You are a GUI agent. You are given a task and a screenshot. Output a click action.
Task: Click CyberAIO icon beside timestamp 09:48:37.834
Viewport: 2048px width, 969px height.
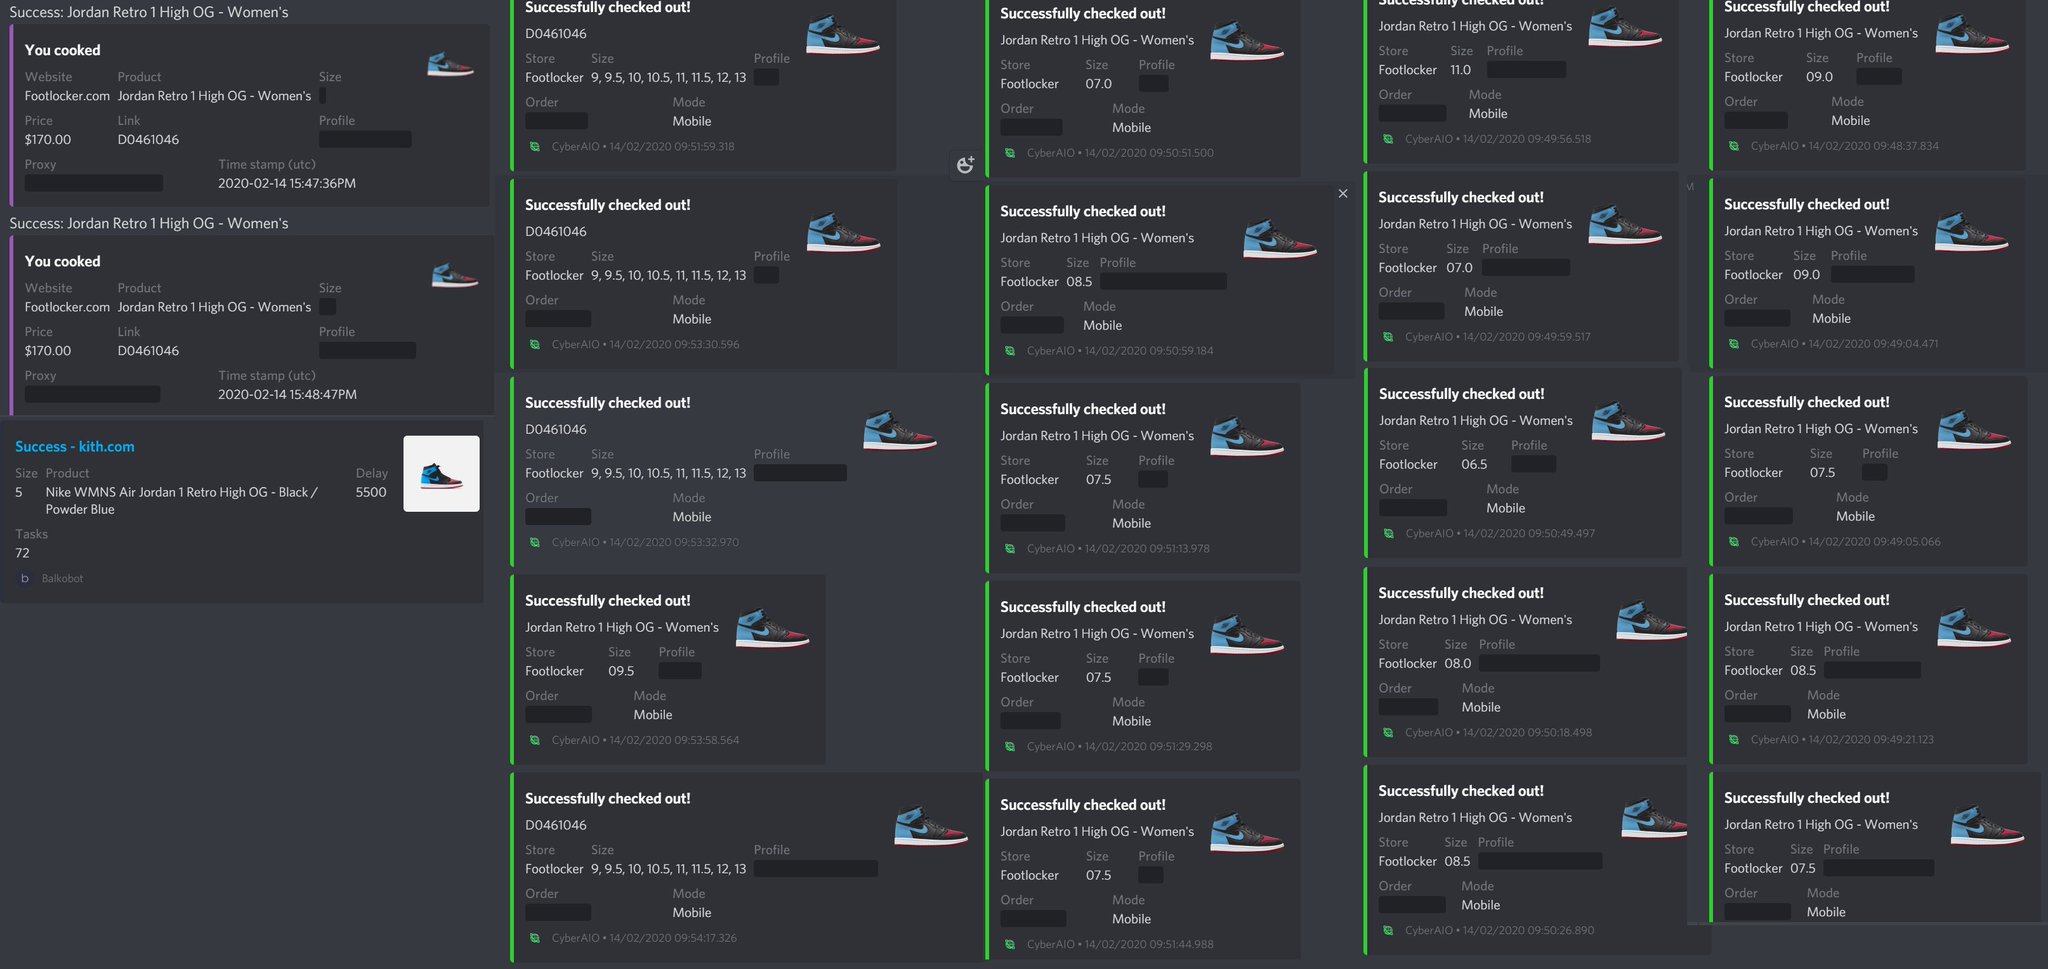click(1734, 146)
